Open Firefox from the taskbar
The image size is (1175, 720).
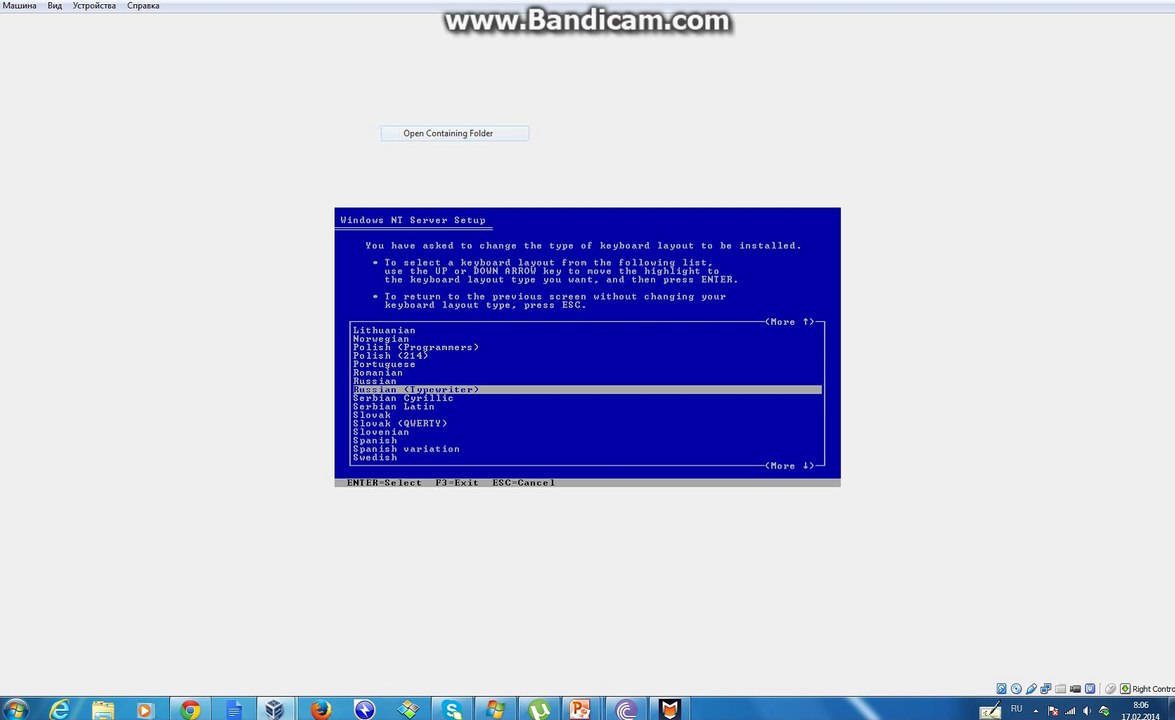click(321, 709)
